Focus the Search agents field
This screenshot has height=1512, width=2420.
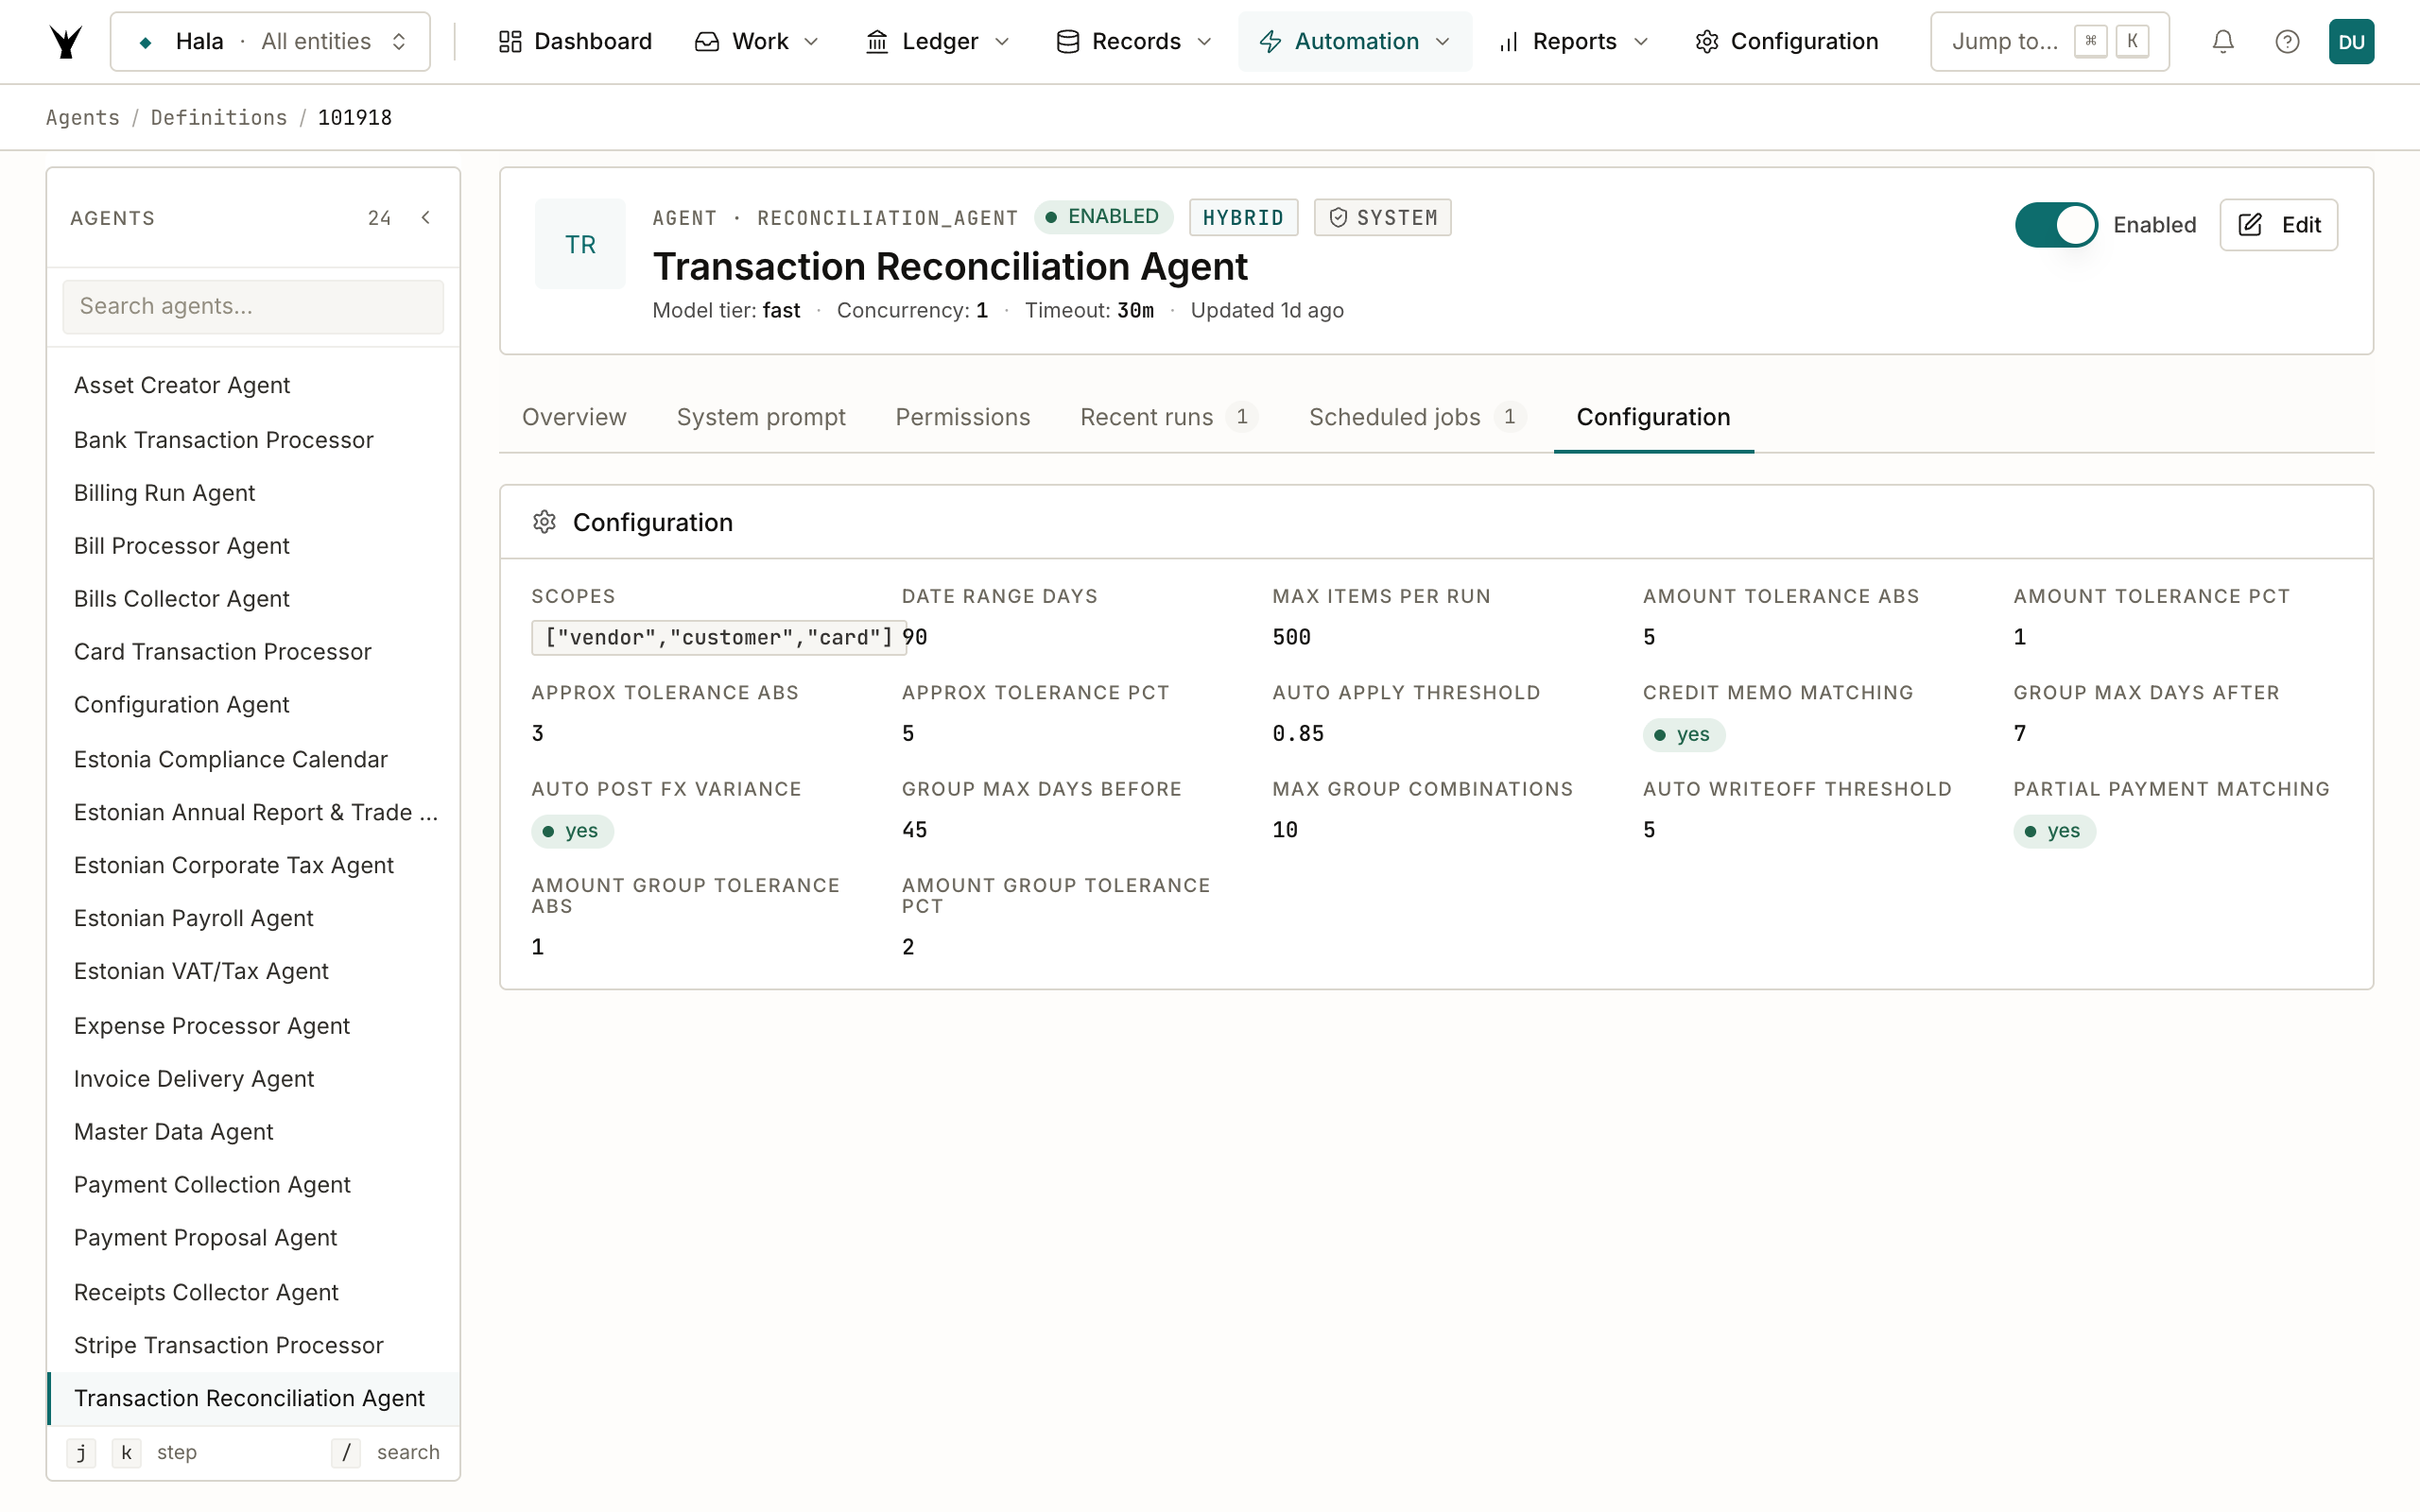point(253,306)
